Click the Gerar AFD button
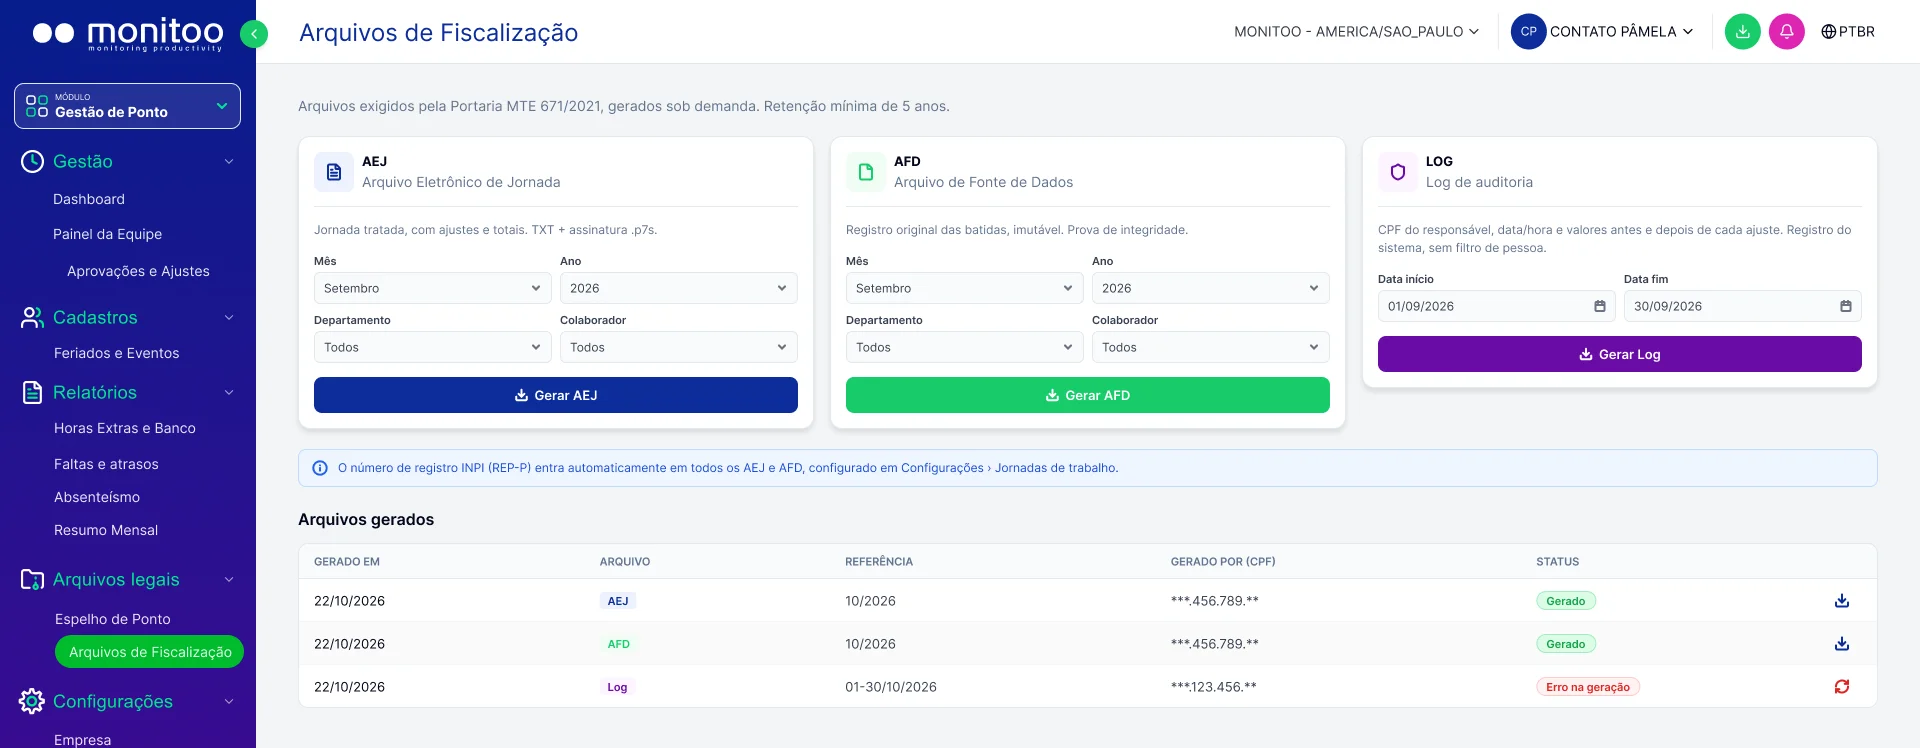 (1088, 395)
